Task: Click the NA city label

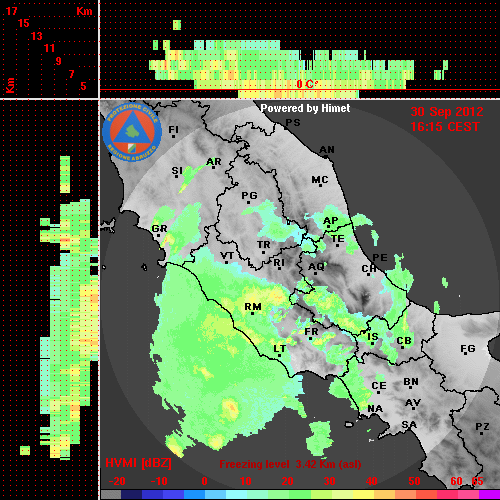Action: point(375,409)
